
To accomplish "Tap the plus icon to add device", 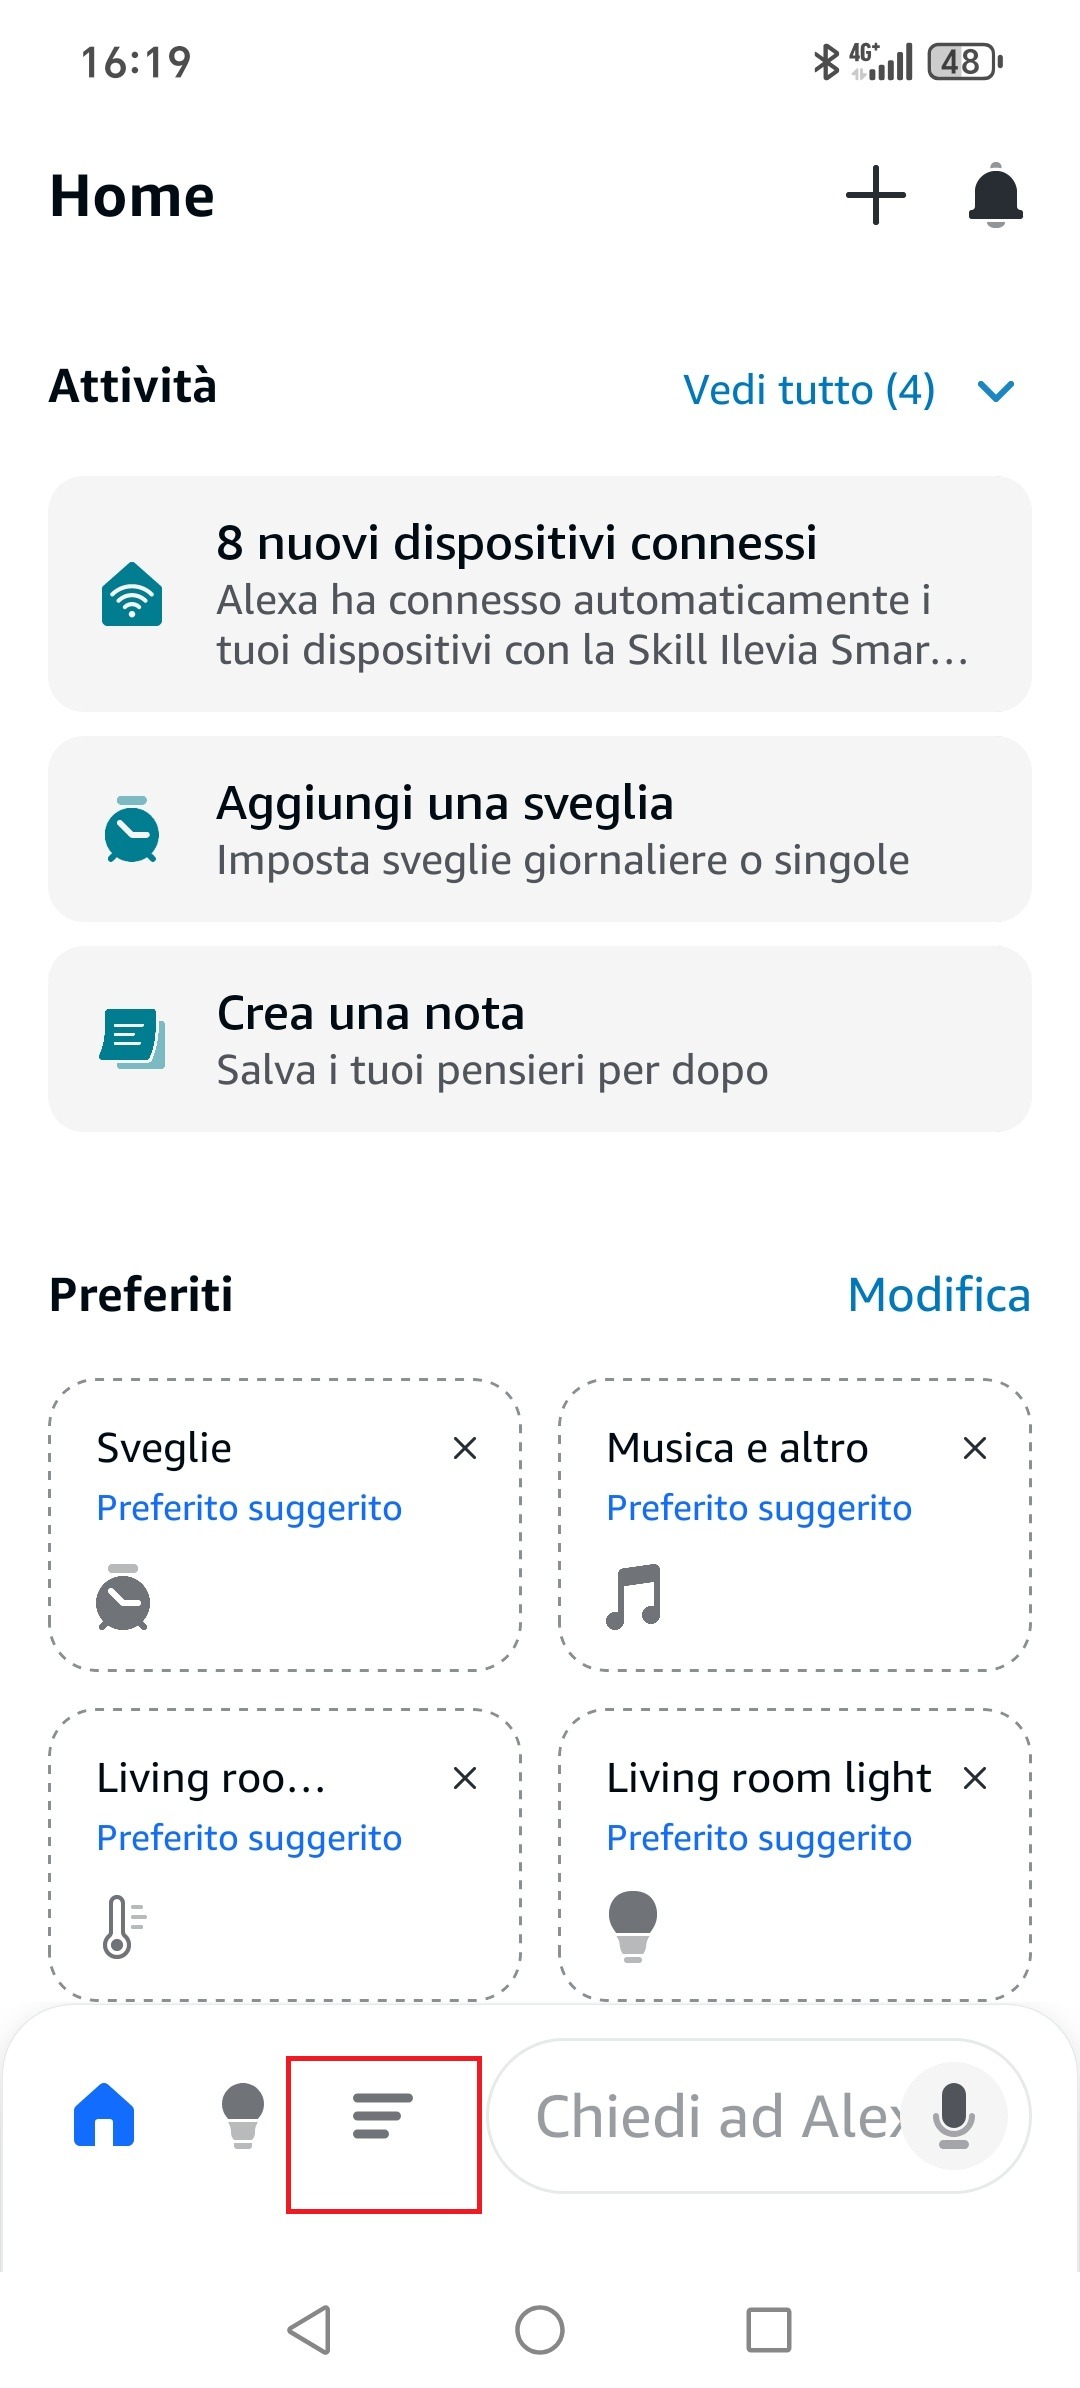I will pyautogui.click(x=875, y=195).
